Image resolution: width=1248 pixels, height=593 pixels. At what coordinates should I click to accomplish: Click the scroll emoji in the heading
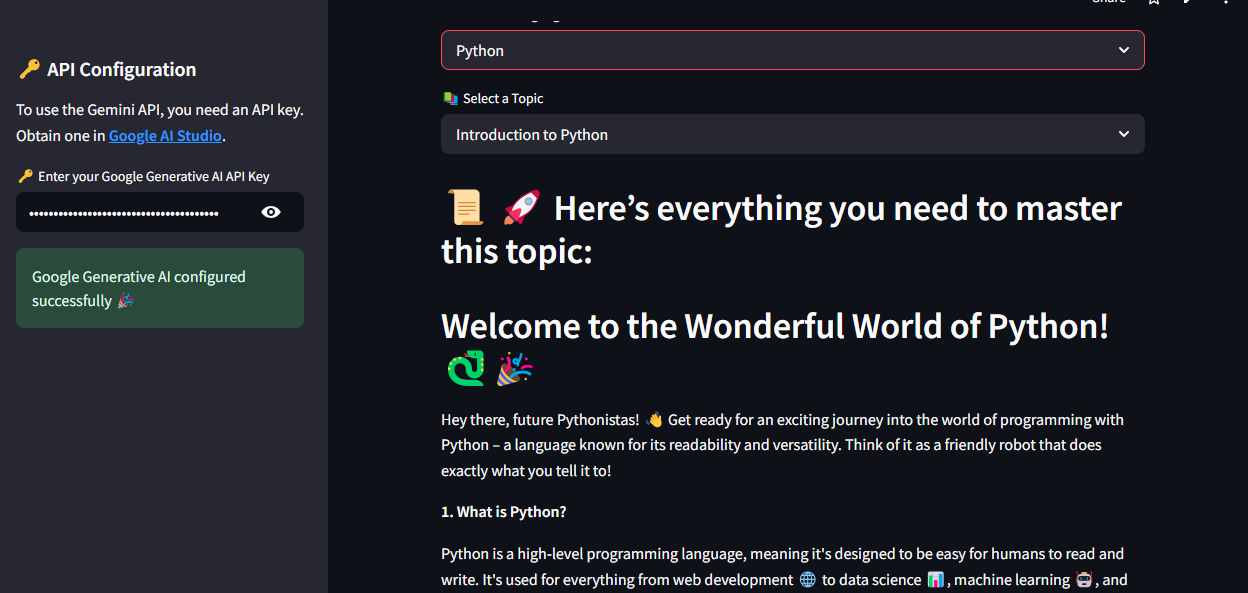(467, 208)
